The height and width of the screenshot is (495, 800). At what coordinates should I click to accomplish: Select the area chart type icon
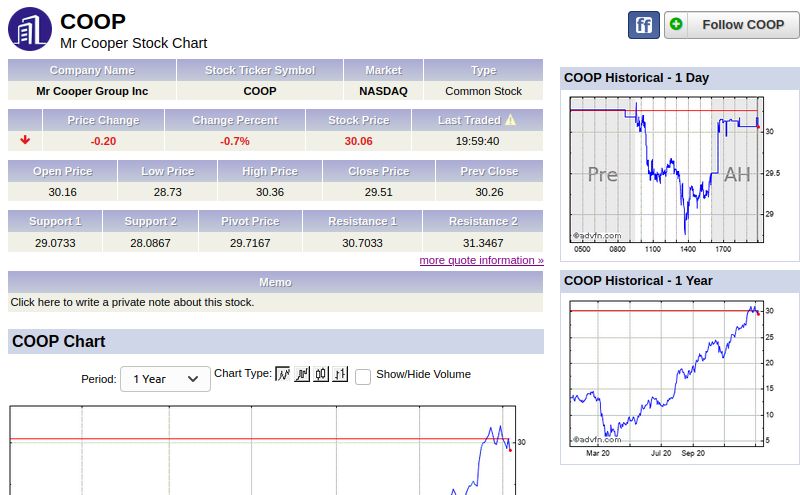pyautogui.click(x=302, y=374)
